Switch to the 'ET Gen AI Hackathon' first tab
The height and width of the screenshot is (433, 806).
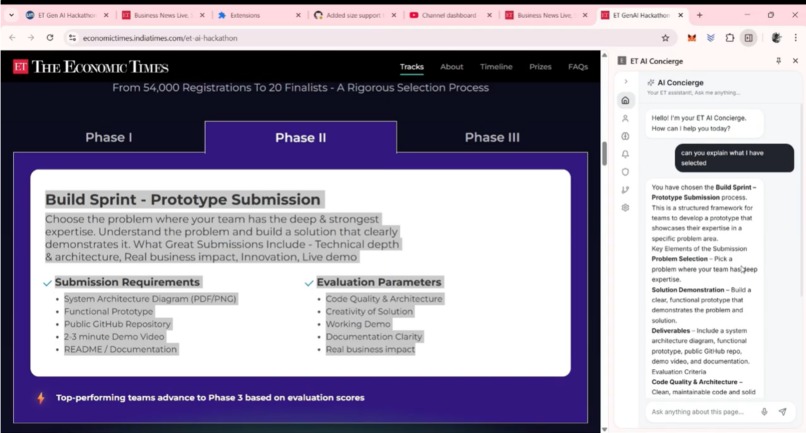pos(67,15)
